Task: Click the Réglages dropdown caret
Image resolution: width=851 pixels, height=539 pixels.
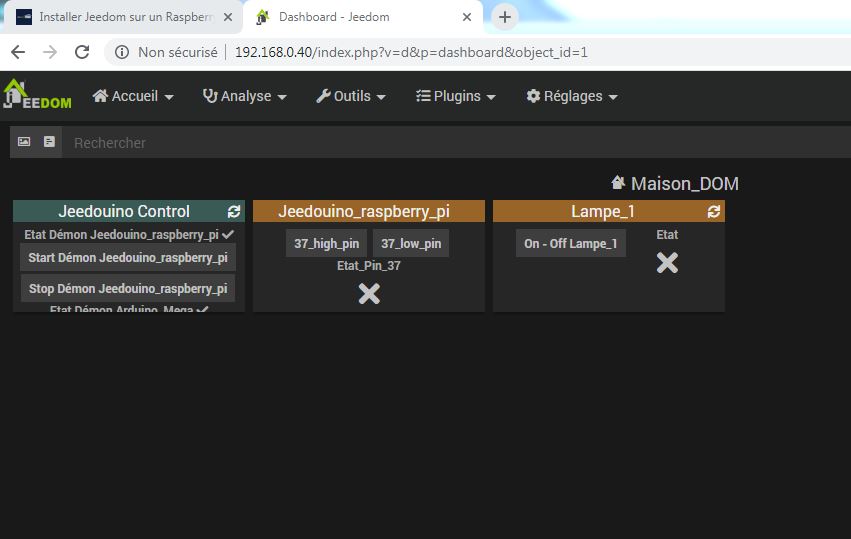Action: (613, 97)
